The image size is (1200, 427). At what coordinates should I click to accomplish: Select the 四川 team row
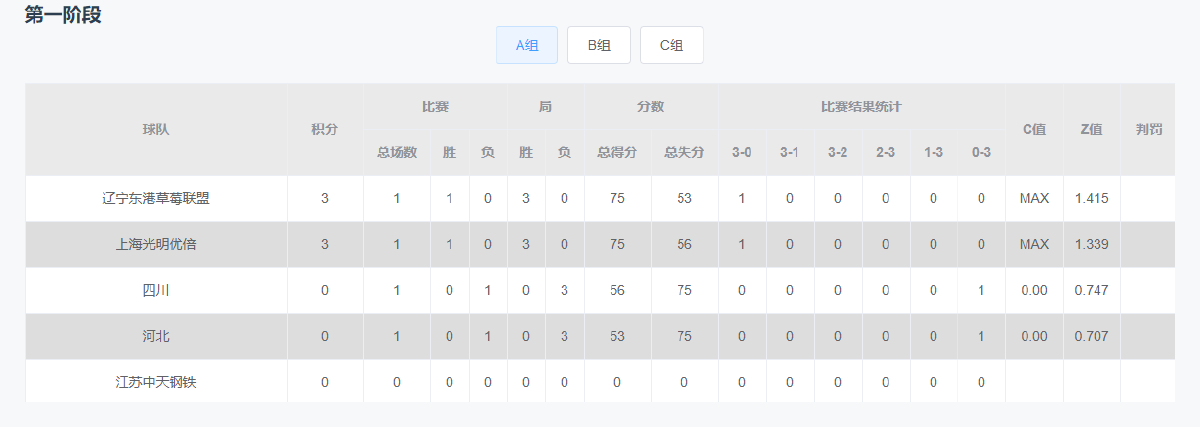[x=156, y=290]
